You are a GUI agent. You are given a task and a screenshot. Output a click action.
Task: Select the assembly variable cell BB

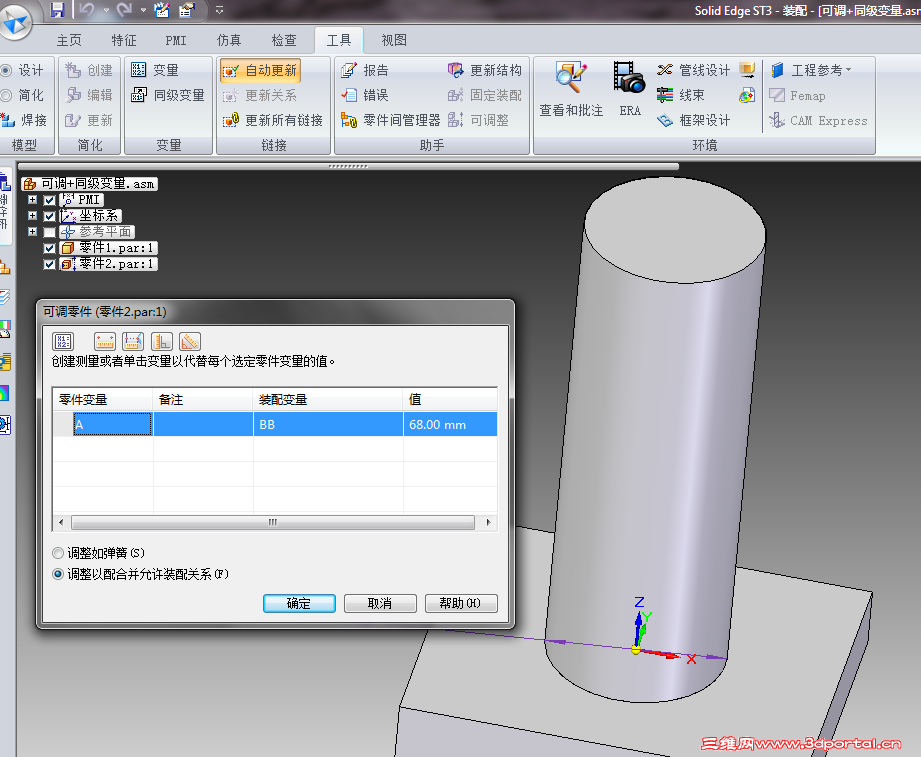coord(328,424)
